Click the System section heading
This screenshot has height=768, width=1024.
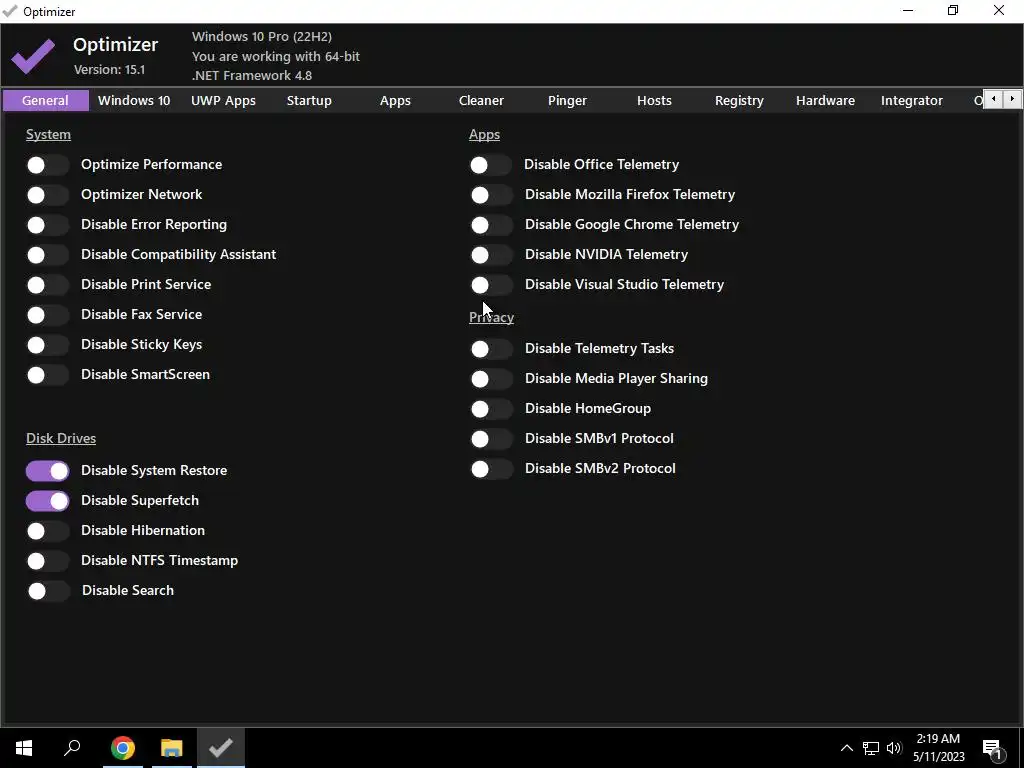pyautogui.click(x=48, y=135)
